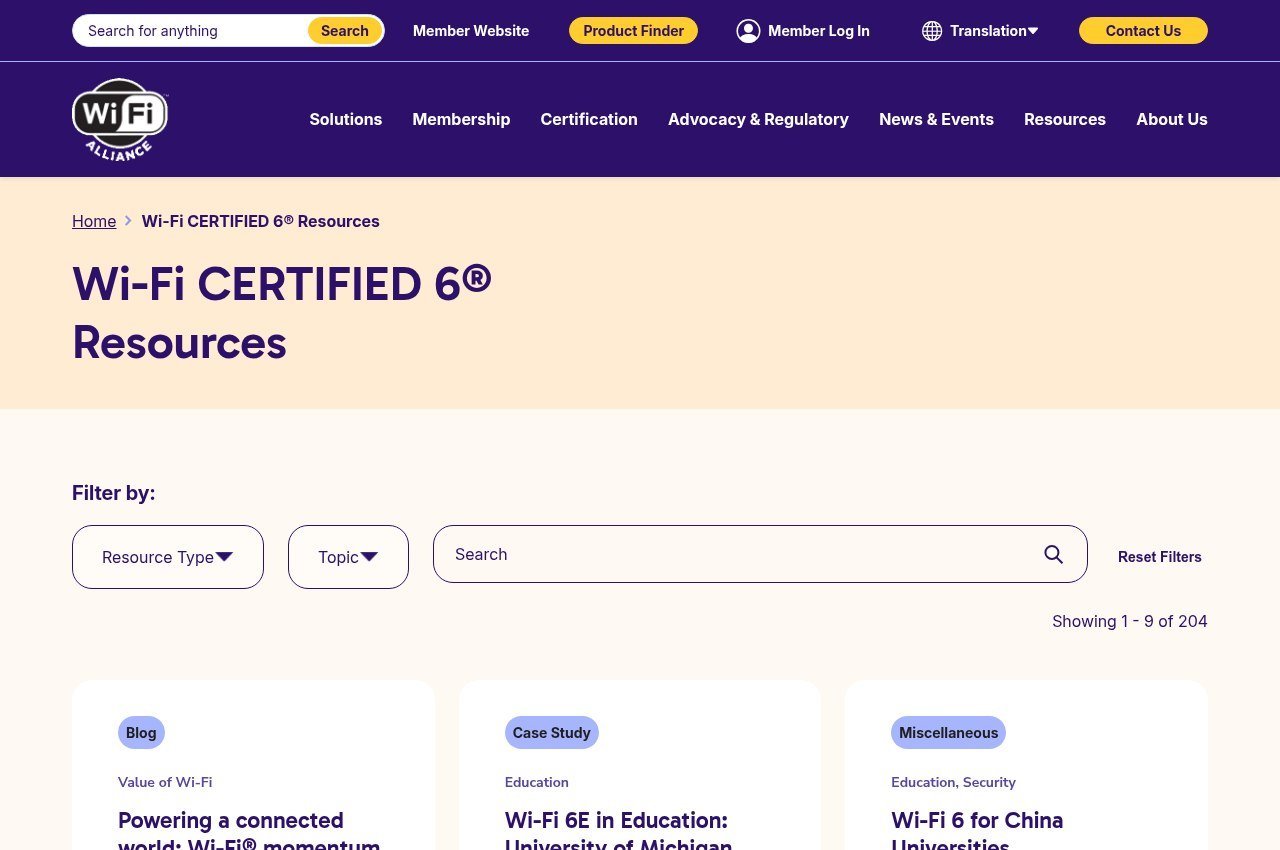The width and height of the screenshot is (1280, 850).
Task: Open 'Powering a connected world' article
Action: coord(249,830)
